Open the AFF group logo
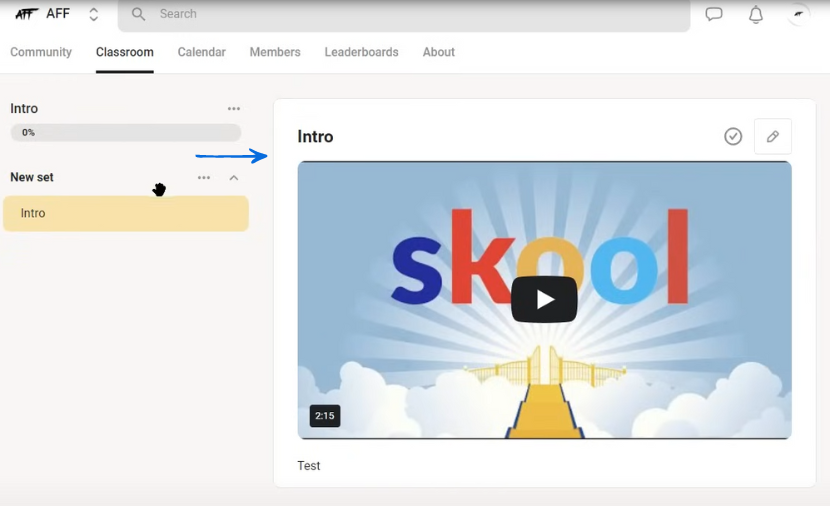Viewport: 830px width, 506px height. (x=26, y=14)
